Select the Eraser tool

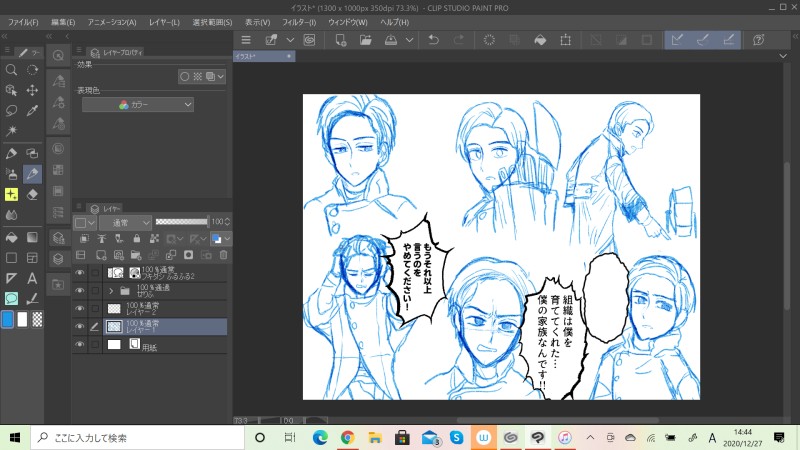[32, 194]
